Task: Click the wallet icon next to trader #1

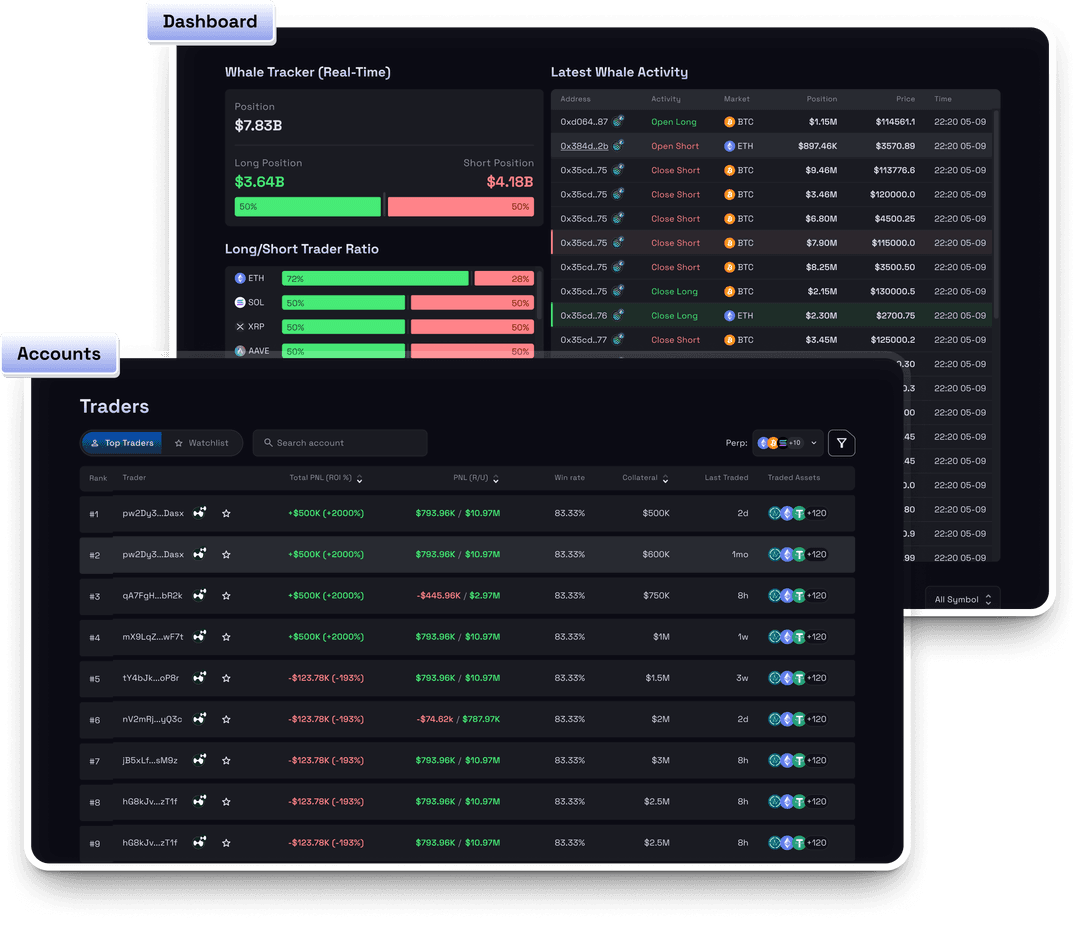Action: (200, 513)
